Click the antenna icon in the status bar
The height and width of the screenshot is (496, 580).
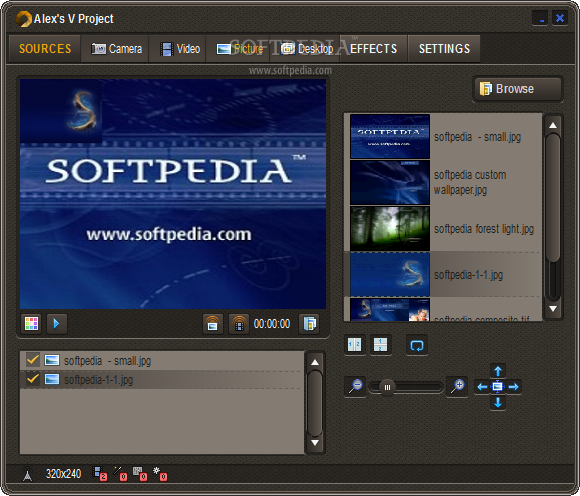27,475
